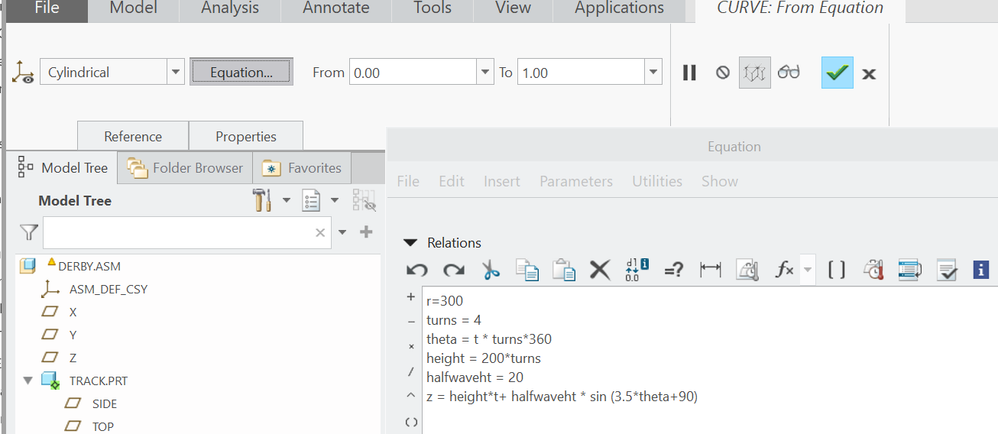Insert function using the fx icon

click(x=784, y=269)
